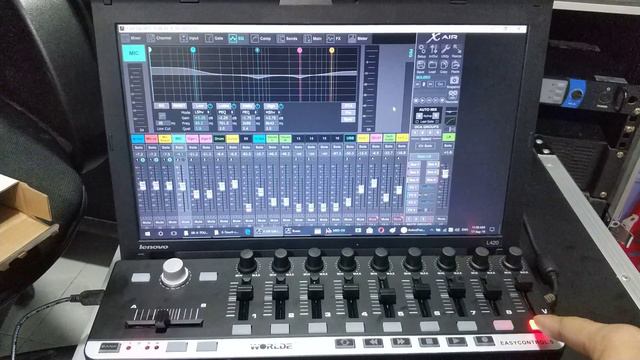Viewport: 640px width, 360px height.
Task: Select the FX 1 sends button
Action: point(413,188)
